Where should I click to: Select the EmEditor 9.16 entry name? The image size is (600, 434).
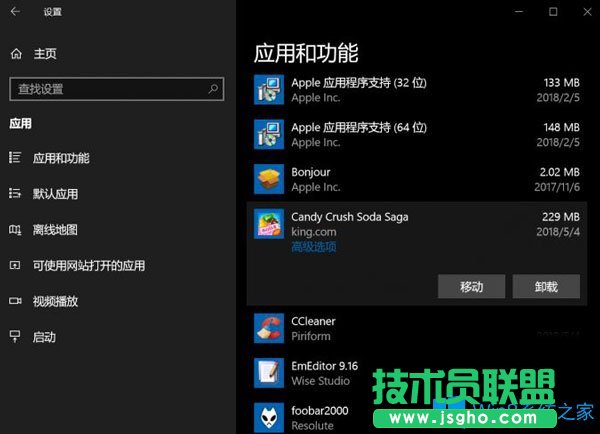(324, 366)
